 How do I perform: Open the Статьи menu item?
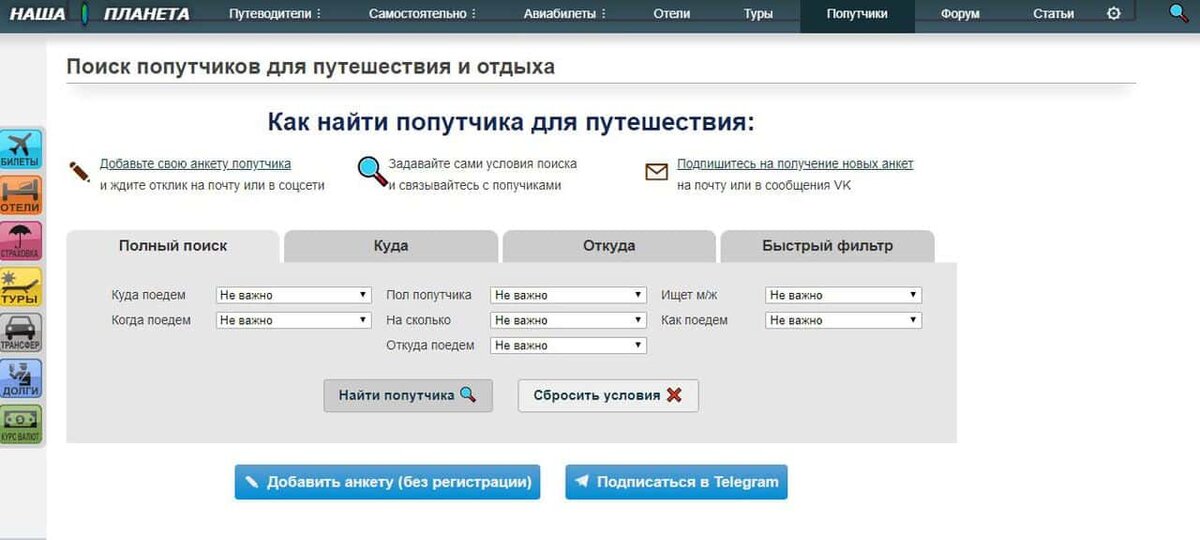click(x=1053, y=14)
